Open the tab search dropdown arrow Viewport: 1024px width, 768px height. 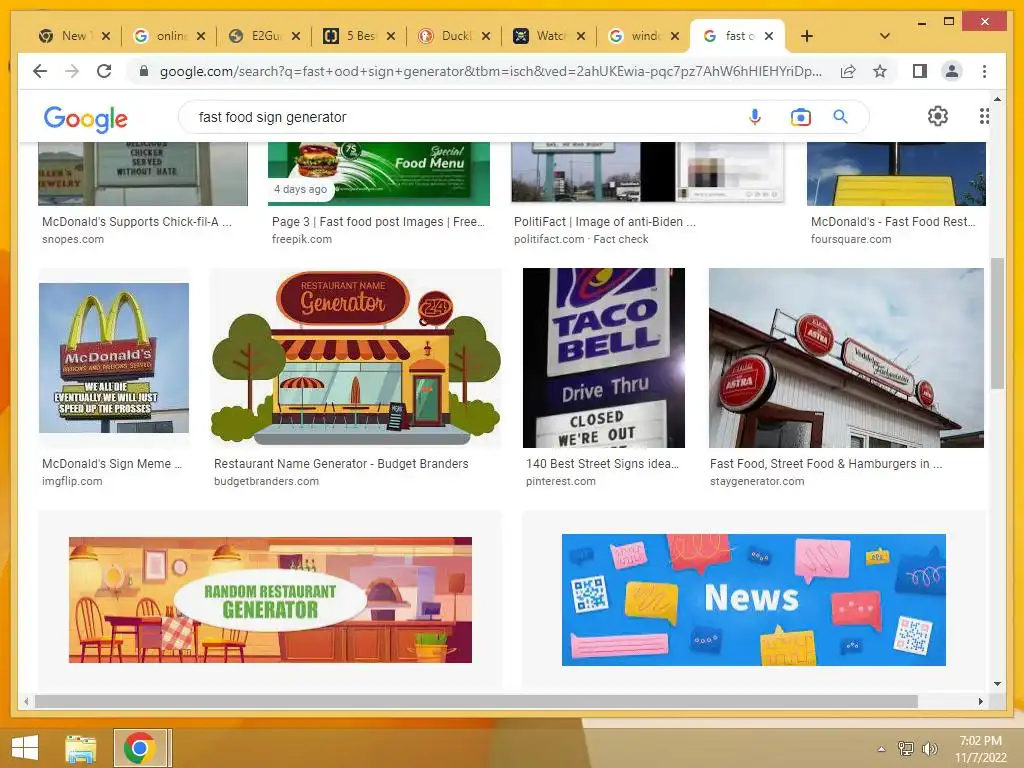885,36
